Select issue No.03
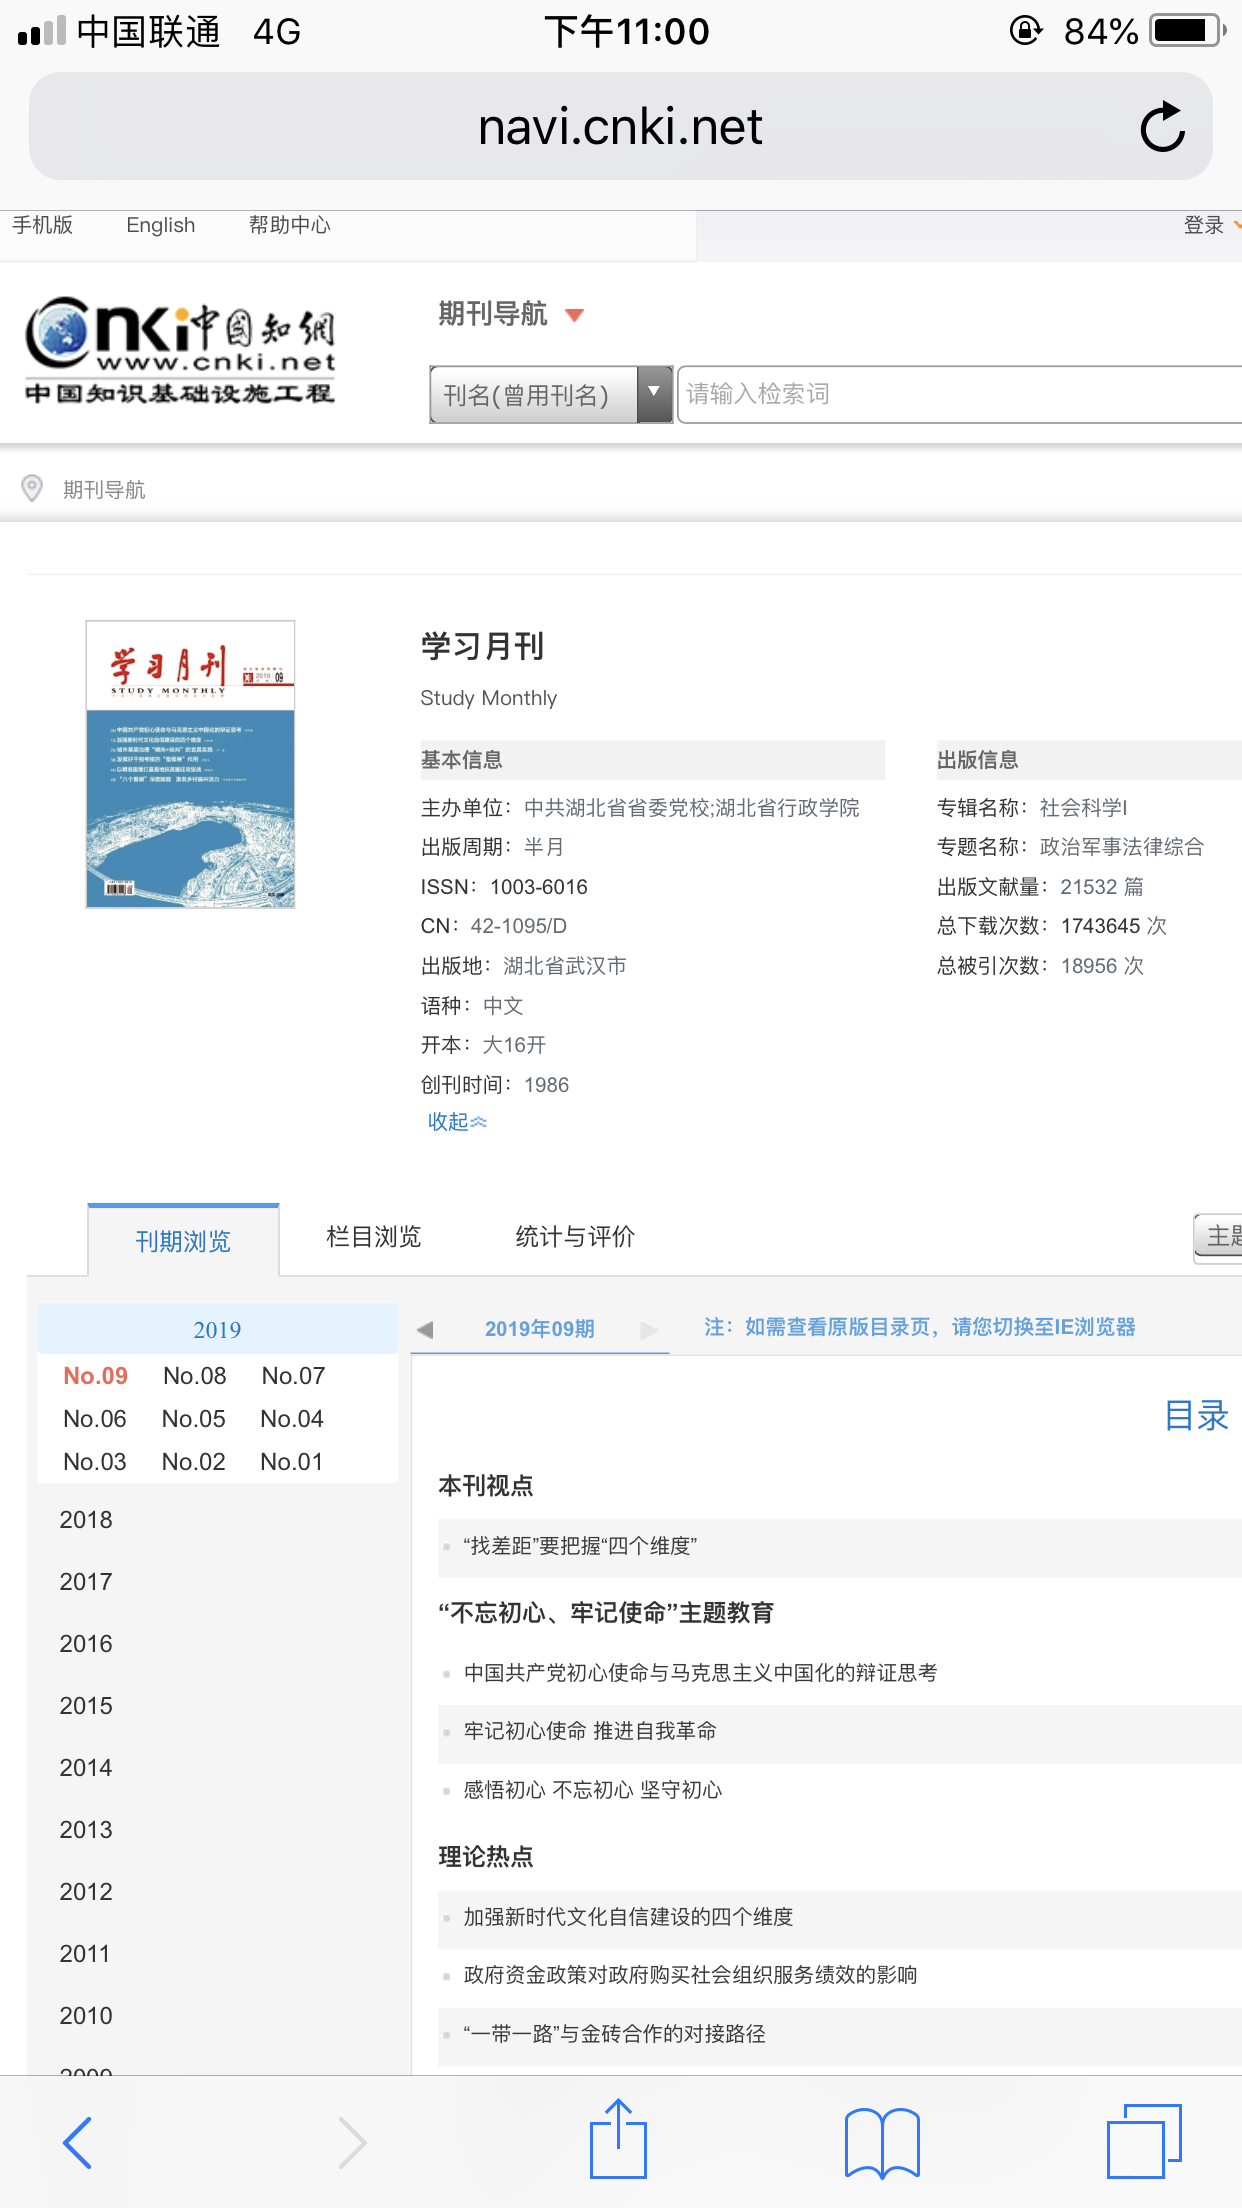1242x2208 pixels. click(x=95, y=1462)
